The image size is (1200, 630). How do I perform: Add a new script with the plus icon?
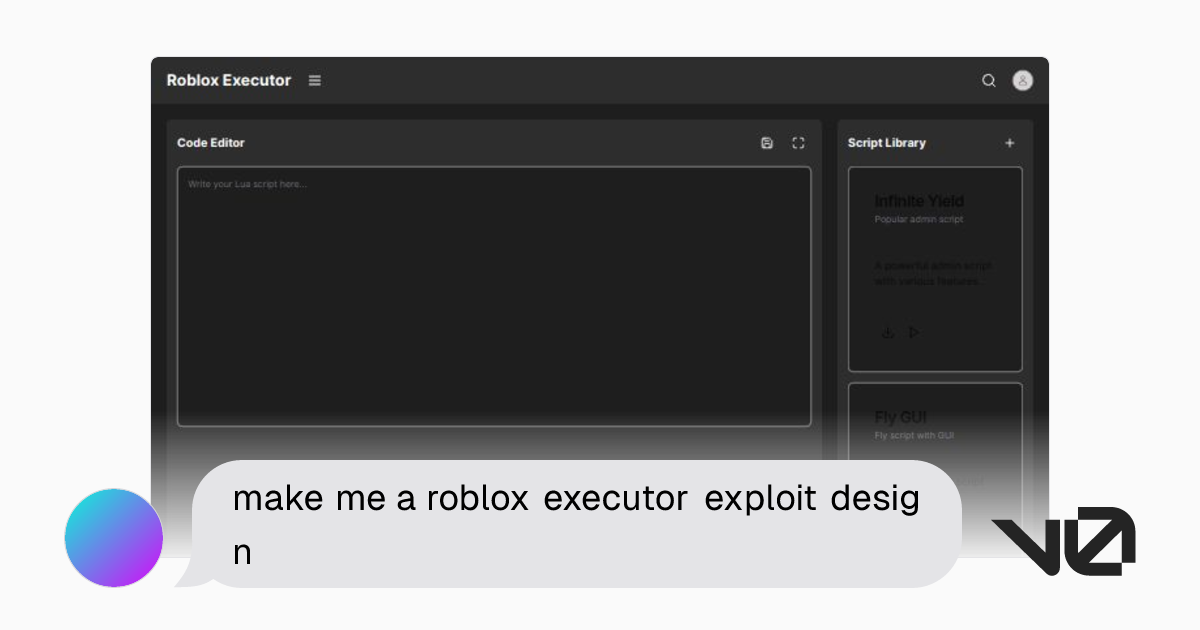pos(1009,143)
